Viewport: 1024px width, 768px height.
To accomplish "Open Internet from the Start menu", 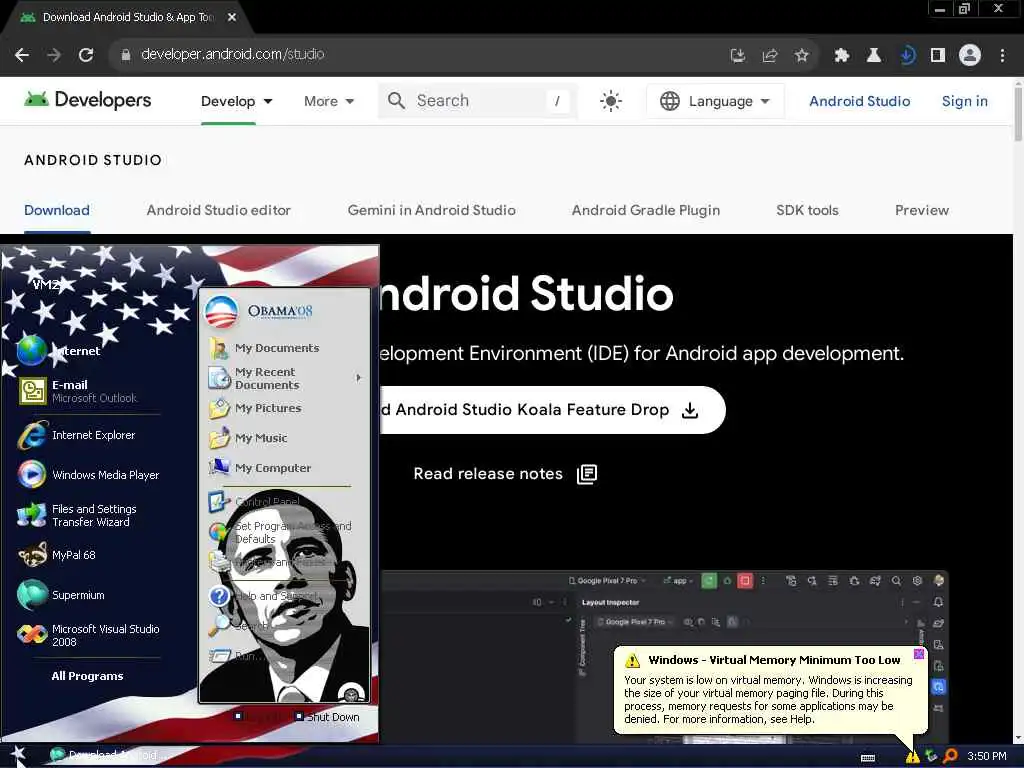I will (x=59, y=351).
